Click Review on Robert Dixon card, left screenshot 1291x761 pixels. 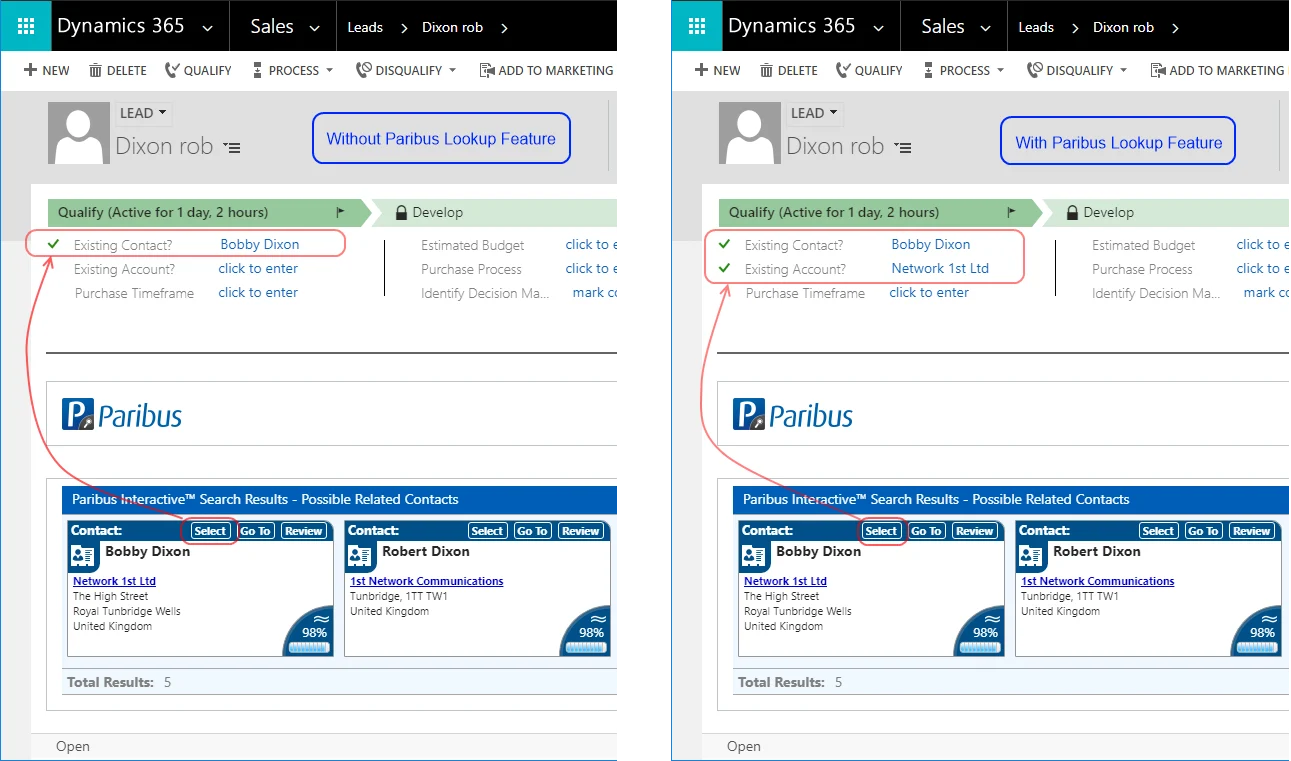coord(580,531)
